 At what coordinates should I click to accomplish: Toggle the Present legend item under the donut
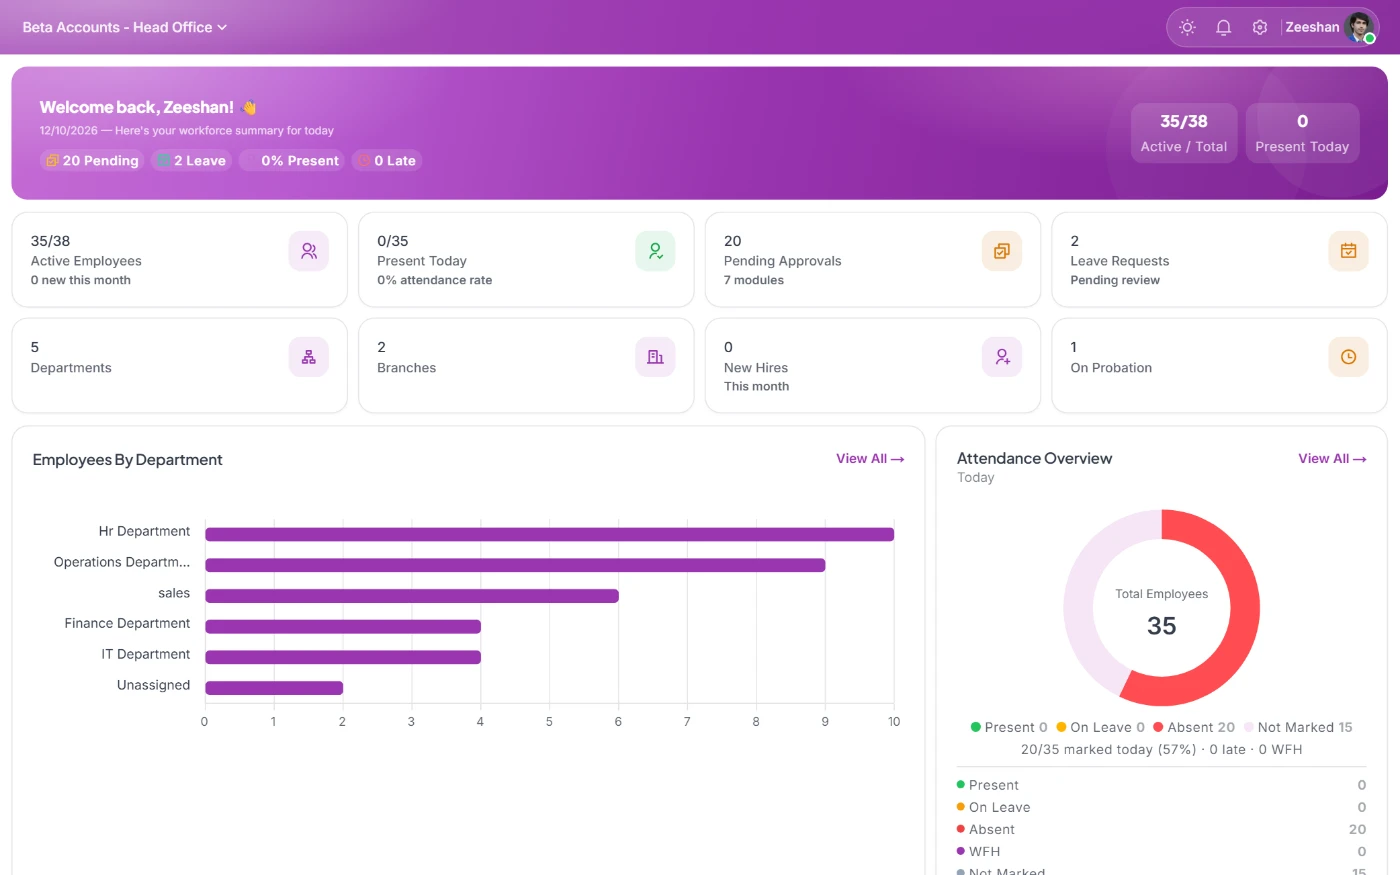[1009, 727]
